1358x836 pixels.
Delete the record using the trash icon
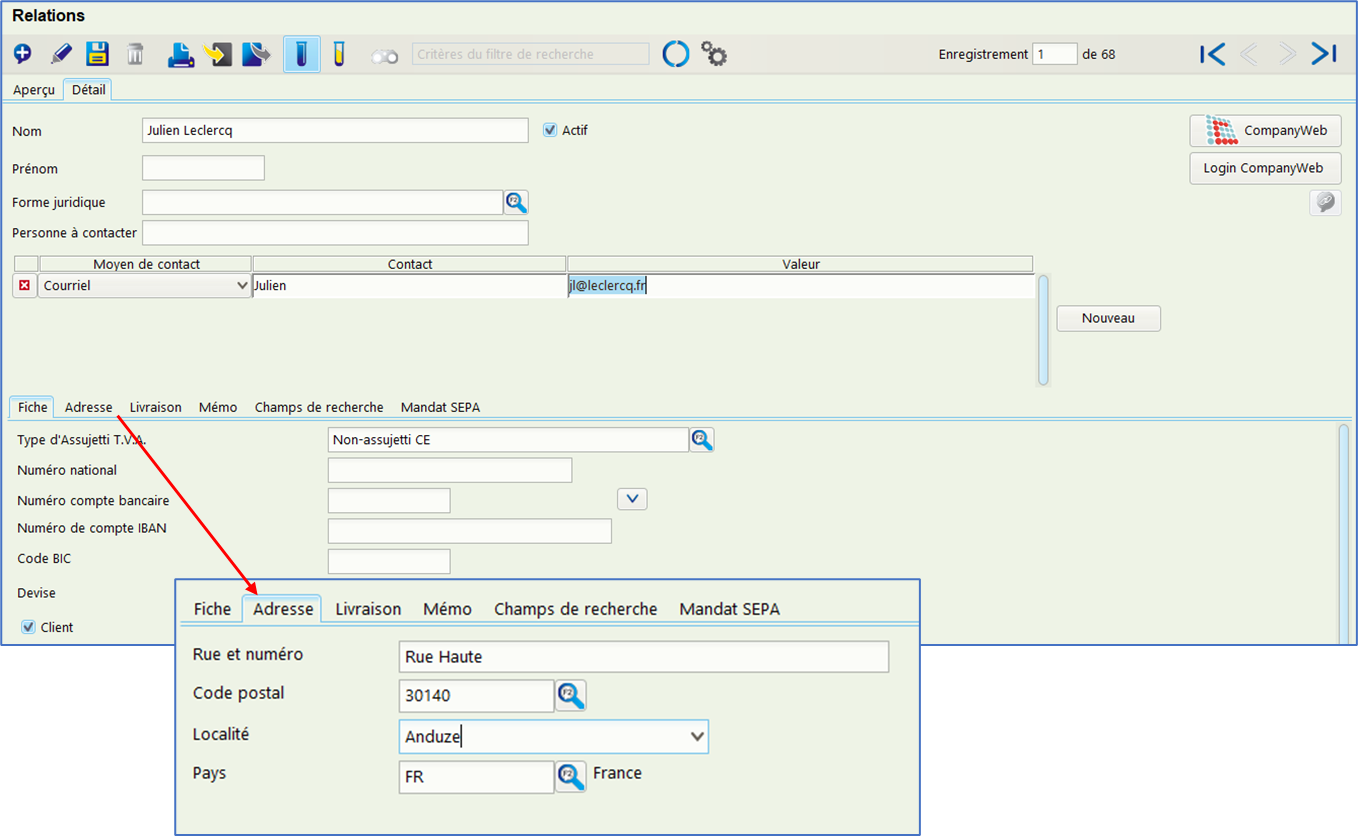point(136,54)
